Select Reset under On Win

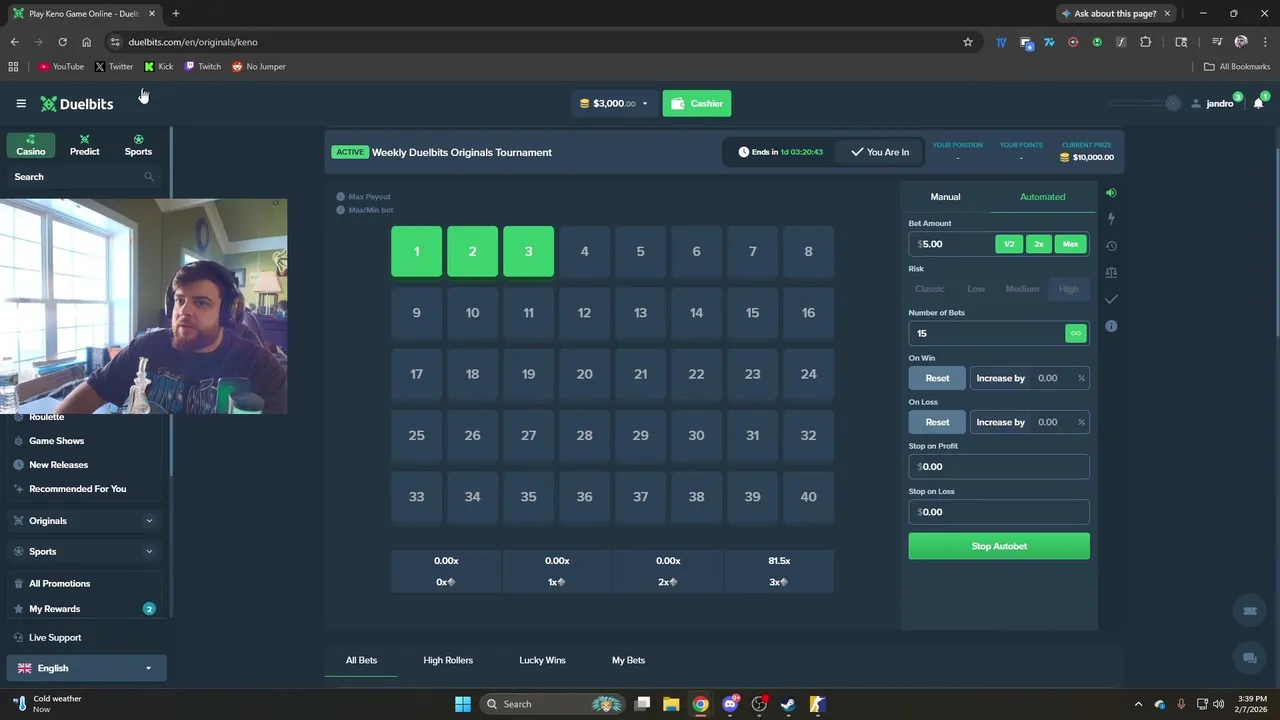click(x=937, y=378)
